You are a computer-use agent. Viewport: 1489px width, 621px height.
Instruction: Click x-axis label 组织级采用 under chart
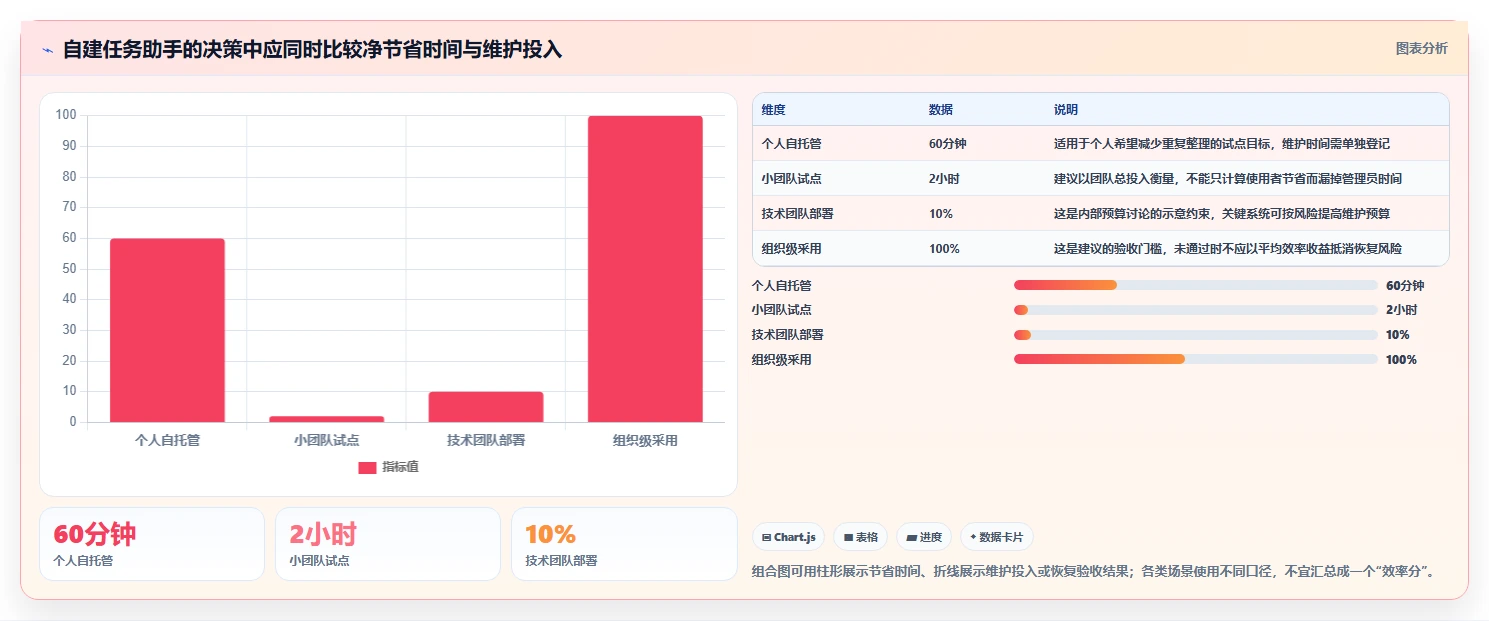pos(645,440)
